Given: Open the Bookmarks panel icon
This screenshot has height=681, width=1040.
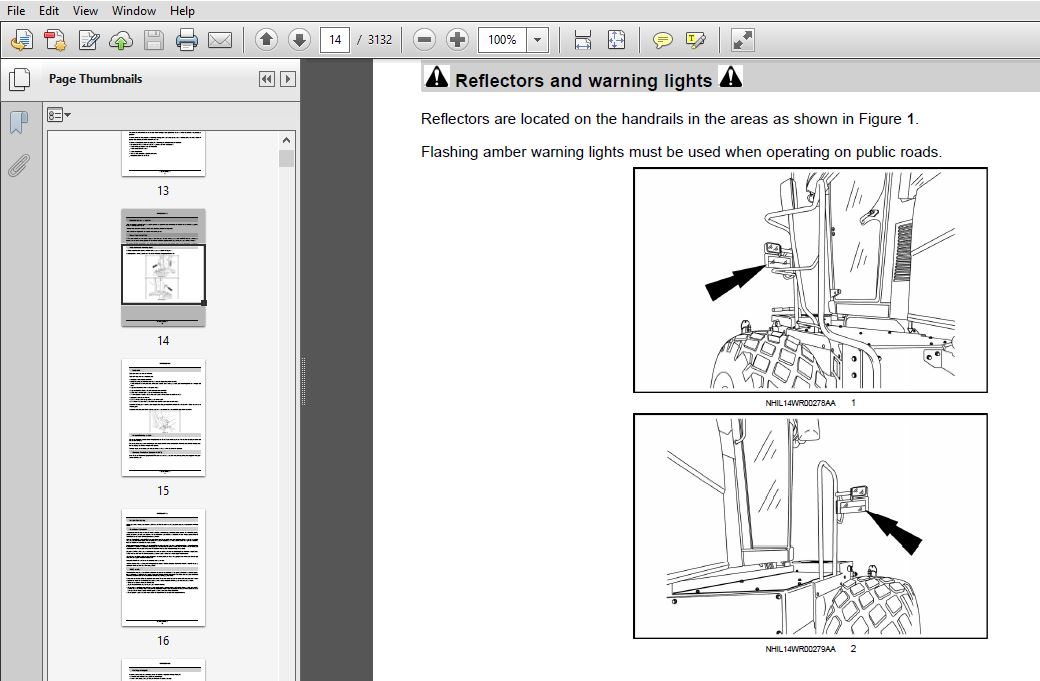Looking at the screenshot, I should tap(19, 122).
